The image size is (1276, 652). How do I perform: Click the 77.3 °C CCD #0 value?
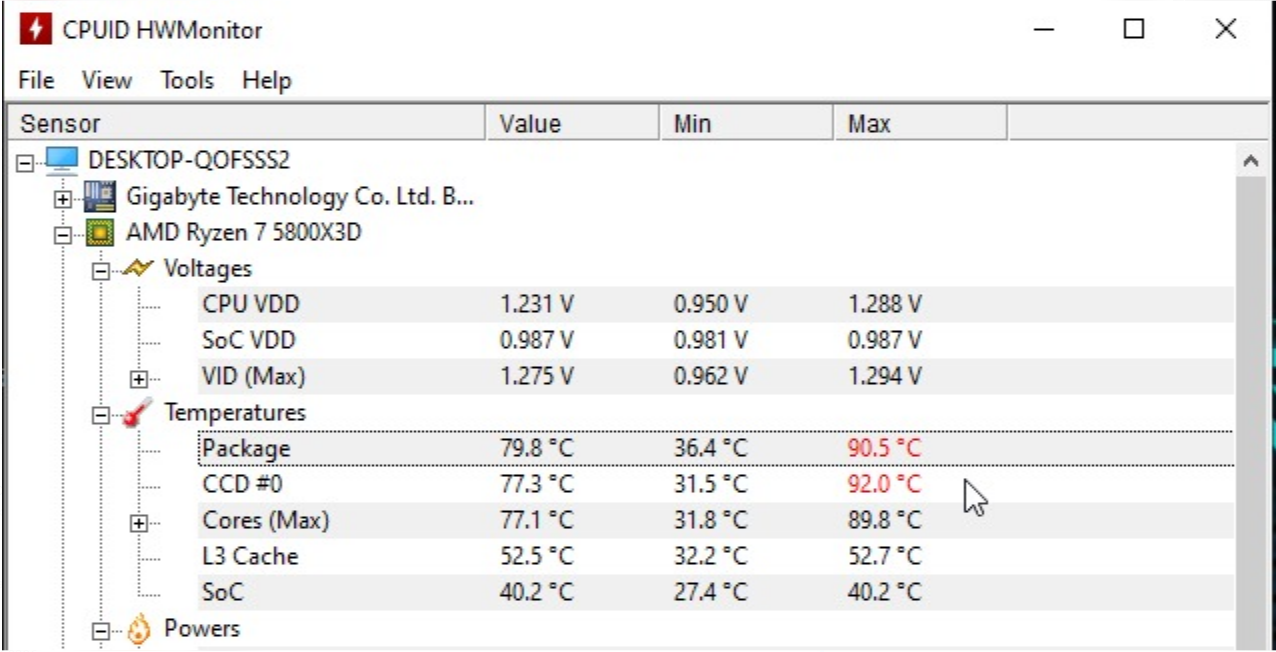coord(537,485)
